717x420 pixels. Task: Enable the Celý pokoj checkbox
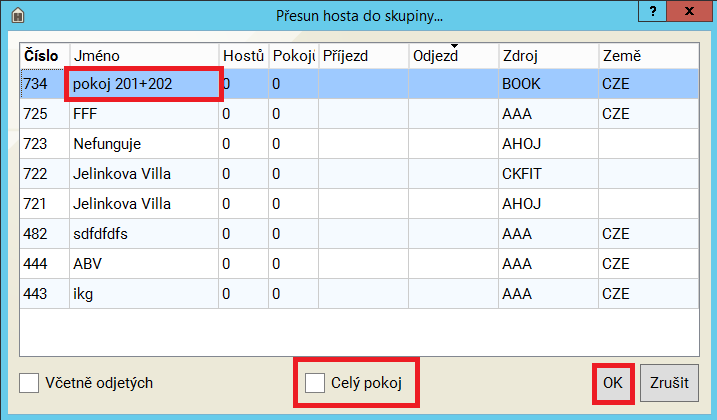[x=316, y=383]
